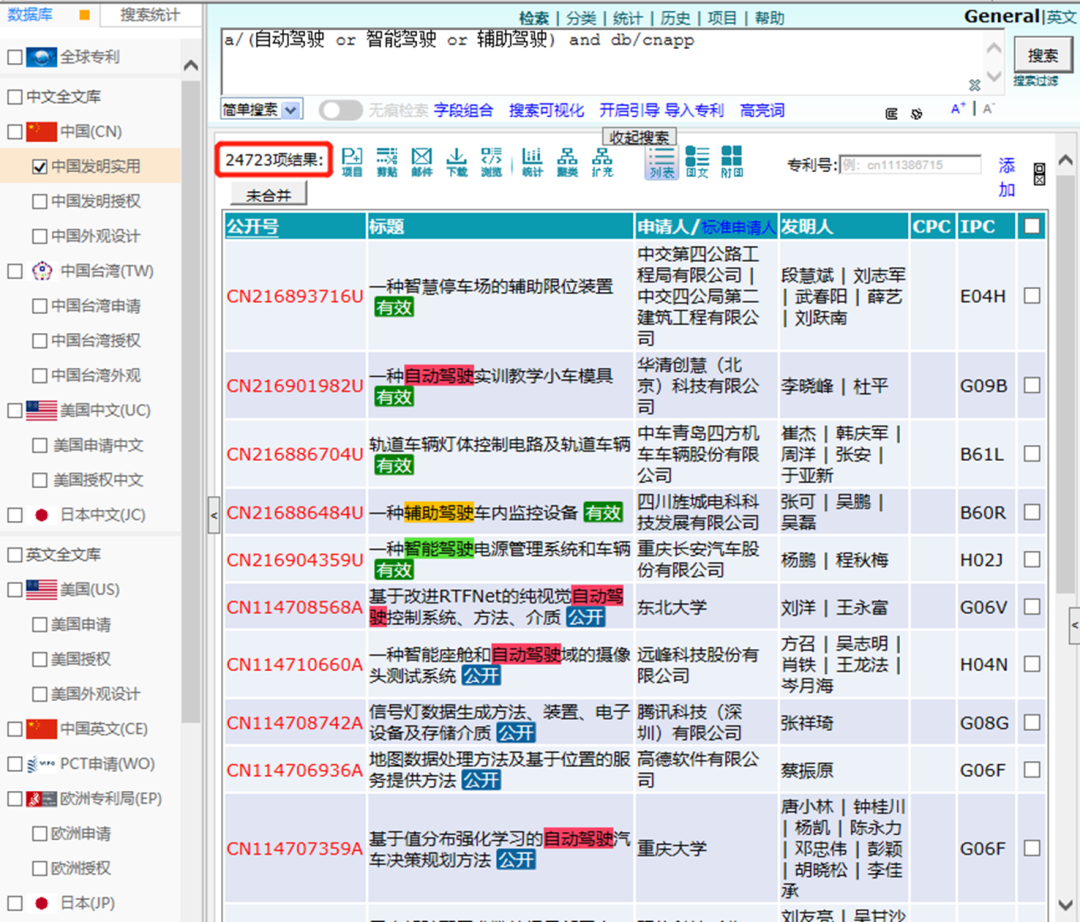The image size is (1080, 922).
Task: Switch to 附图 drawings grid view icon
Action: click(x=732, y=160)
